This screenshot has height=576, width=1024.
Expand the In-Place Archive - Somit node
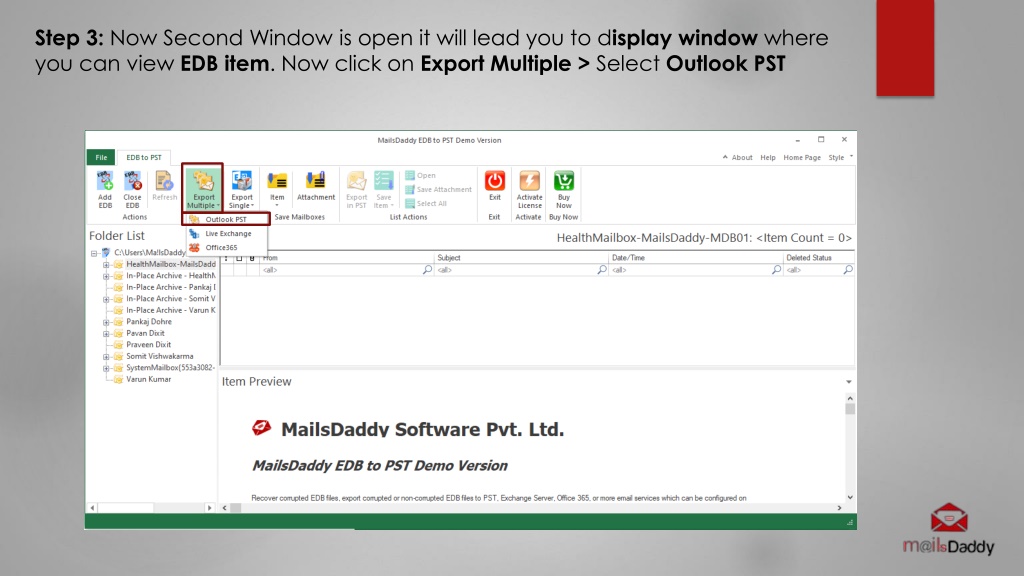point(106,299)
